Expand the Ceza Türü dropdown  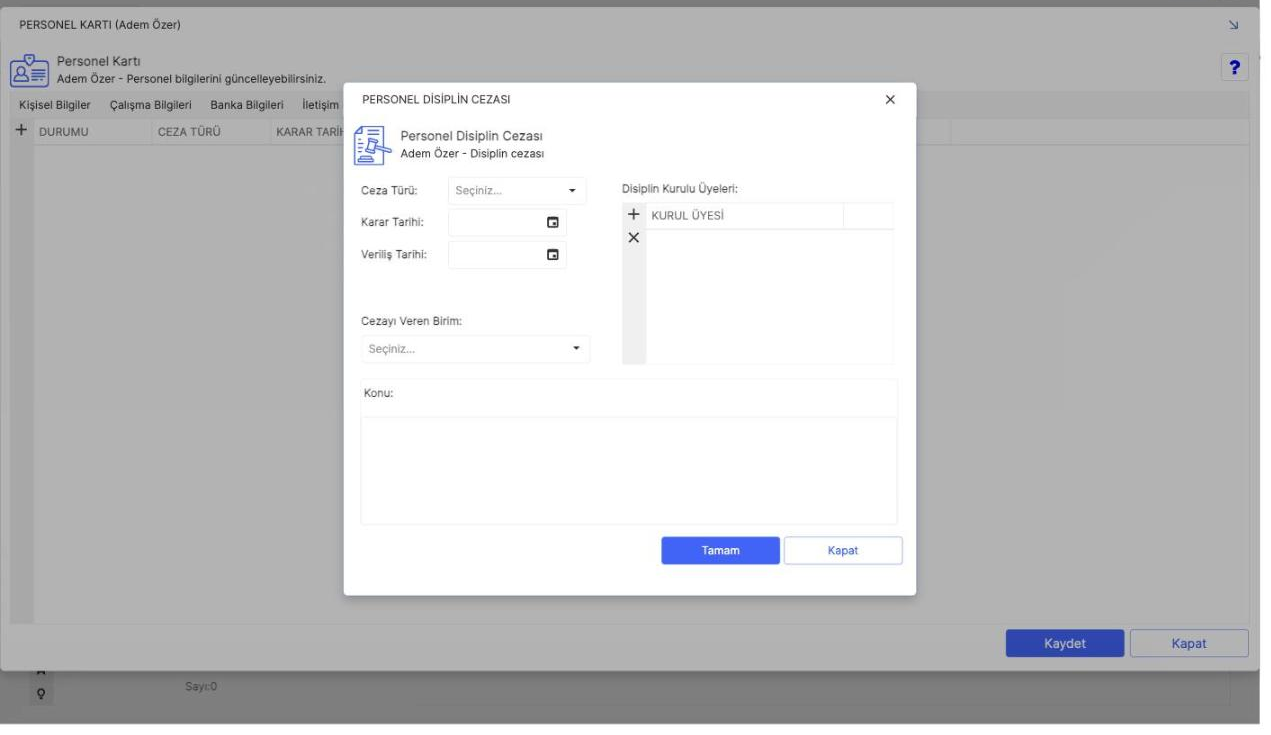[572, 190]
